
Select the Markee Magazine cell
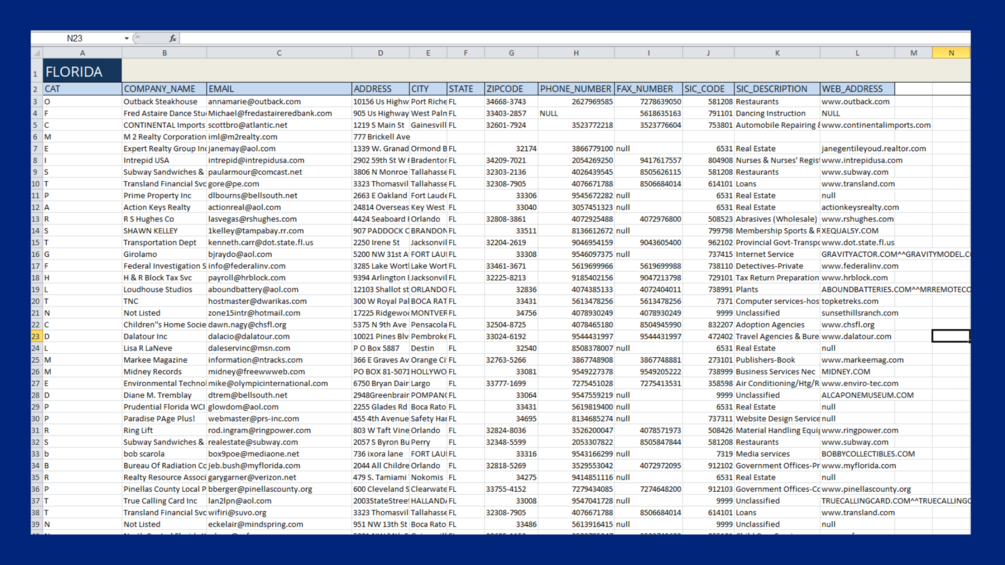click(x=164, y=360)
